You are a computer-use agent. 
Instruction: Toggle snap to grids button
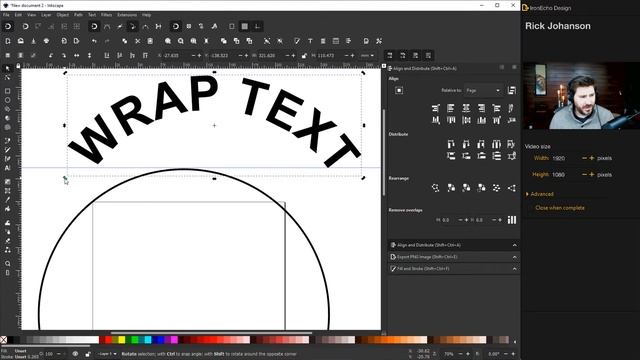point(244,27)
